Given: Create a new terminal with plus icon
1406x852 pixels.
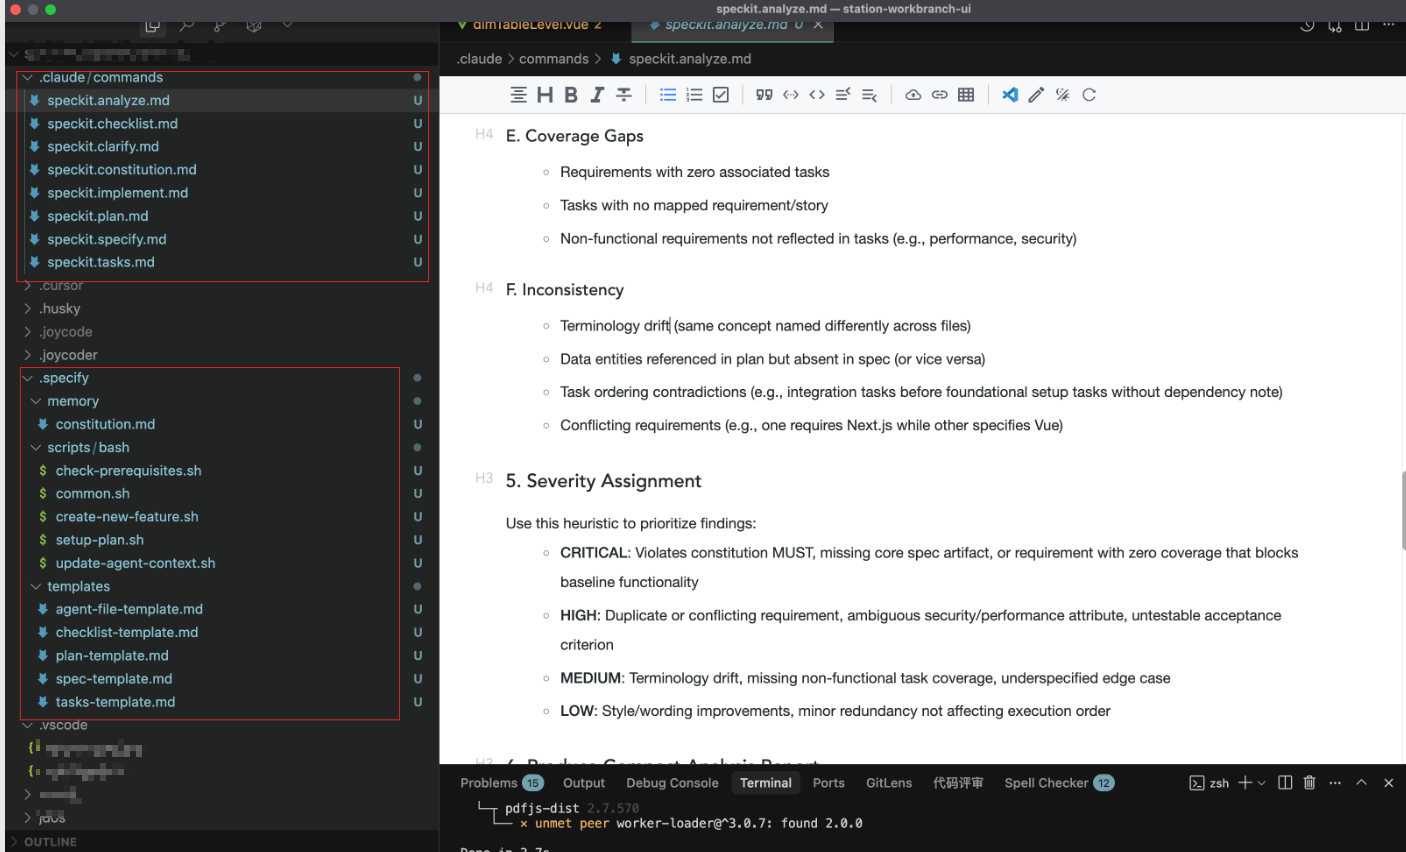Looking at the screenshot, I should coord(1245,783).
